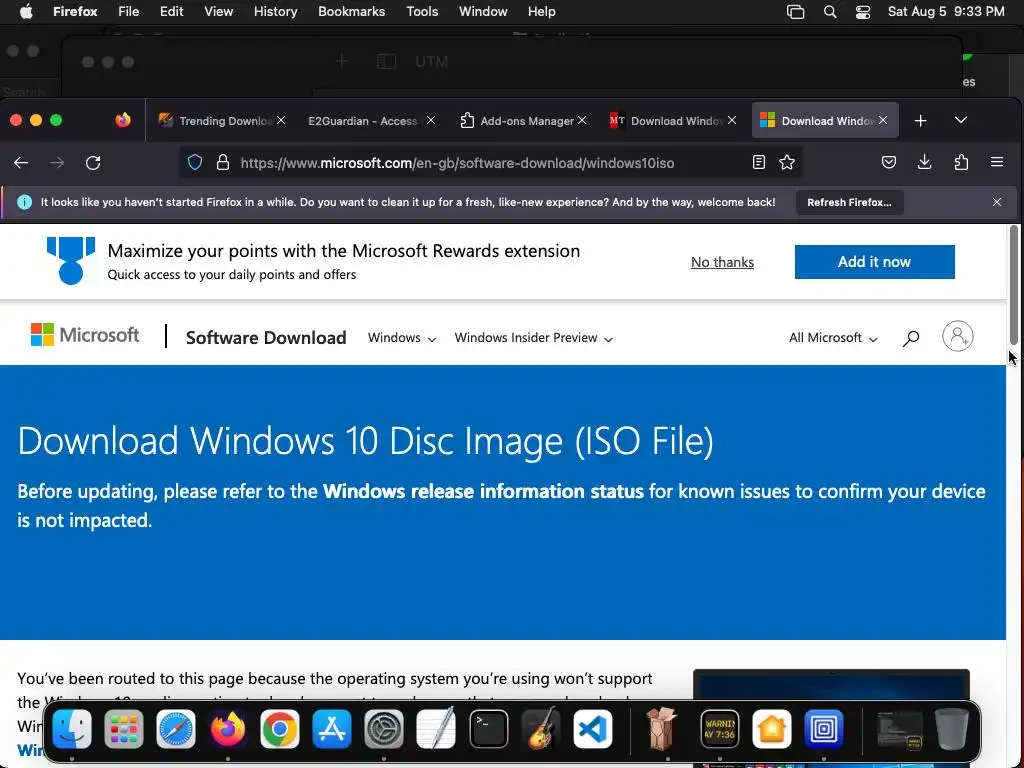Open the Firefox downloads panel

(x=924, y=162)
